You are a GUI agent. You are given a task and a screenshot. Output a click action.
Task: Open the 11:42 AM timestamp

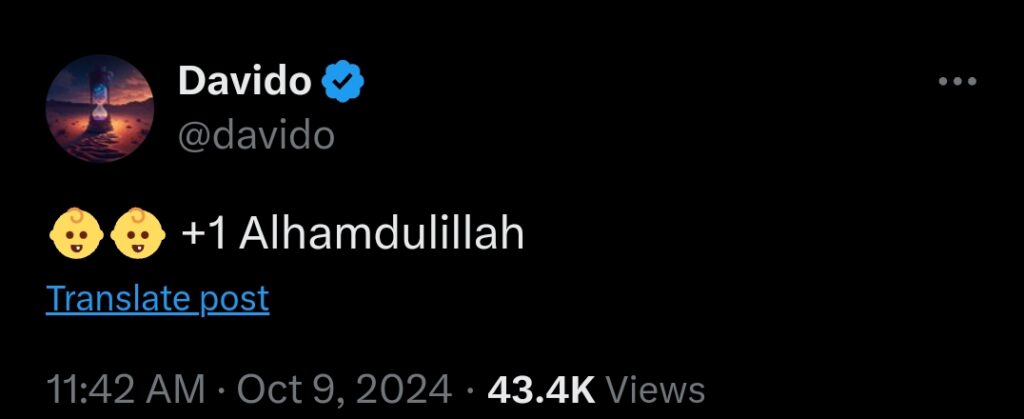(x=126, y=390)
